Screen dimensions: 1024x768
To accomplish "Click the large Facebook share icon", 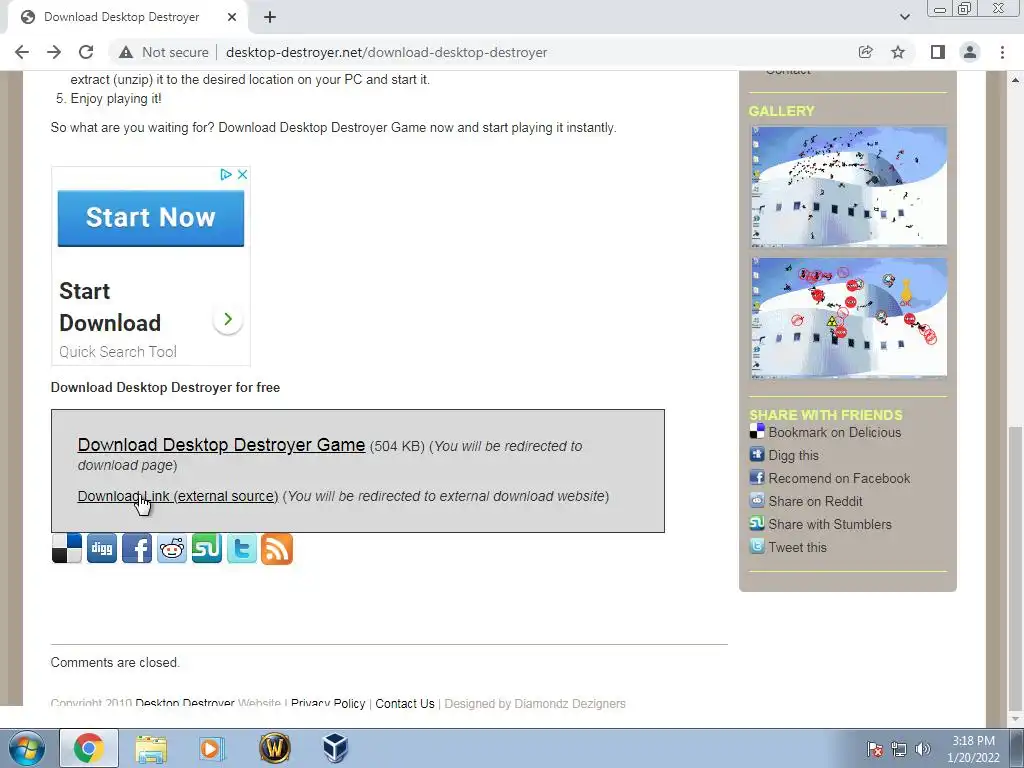I will [136, 549].
